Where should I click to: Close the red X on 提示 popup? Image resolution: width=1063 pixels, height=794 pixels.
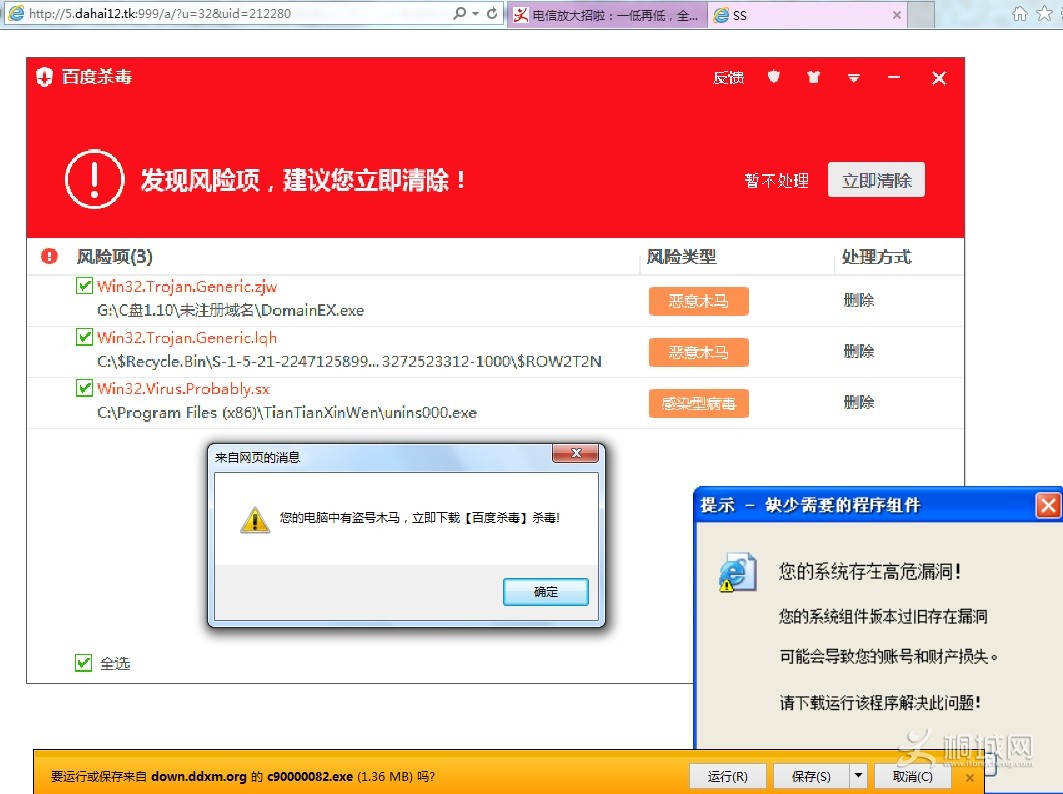tap(1047, 506)
